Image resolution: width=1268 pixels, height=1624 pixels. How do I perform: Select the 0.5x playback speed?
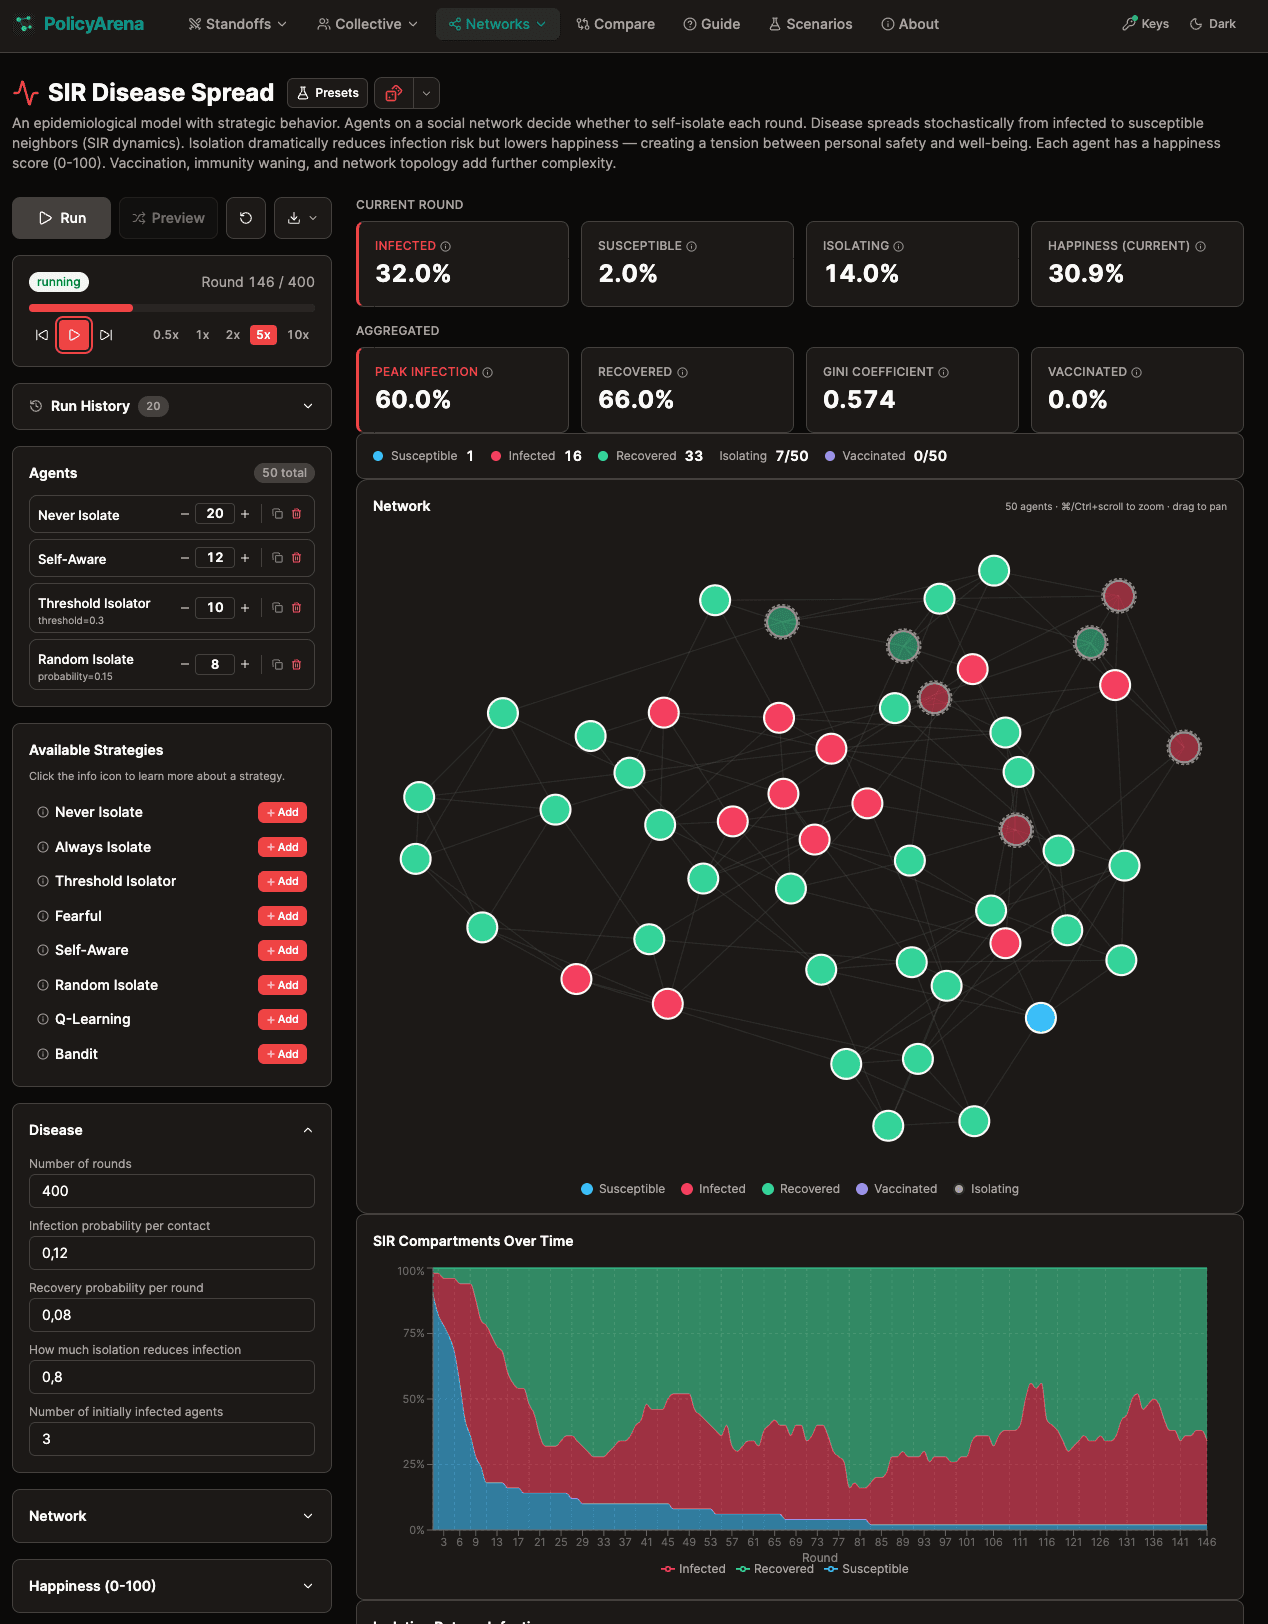166,335
